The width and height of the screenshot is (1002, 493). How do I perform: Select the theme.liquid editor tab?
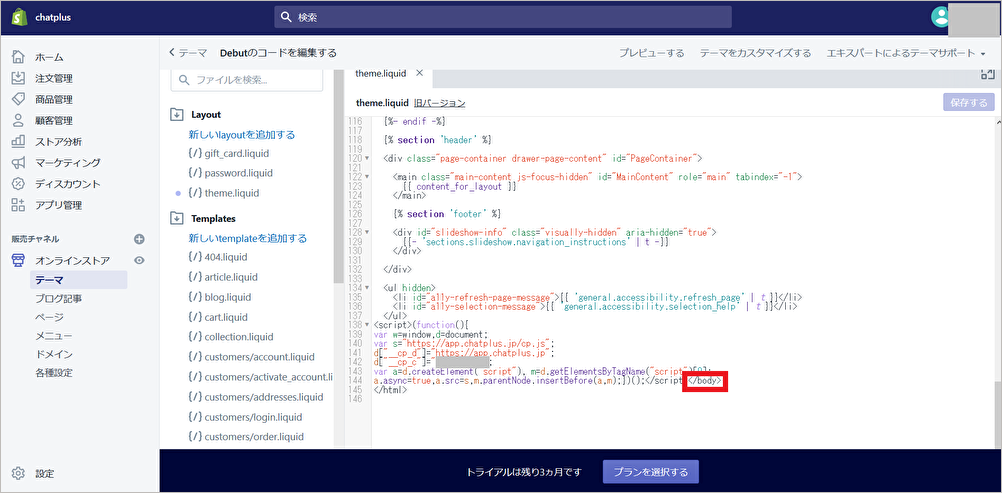coord(381,74)
